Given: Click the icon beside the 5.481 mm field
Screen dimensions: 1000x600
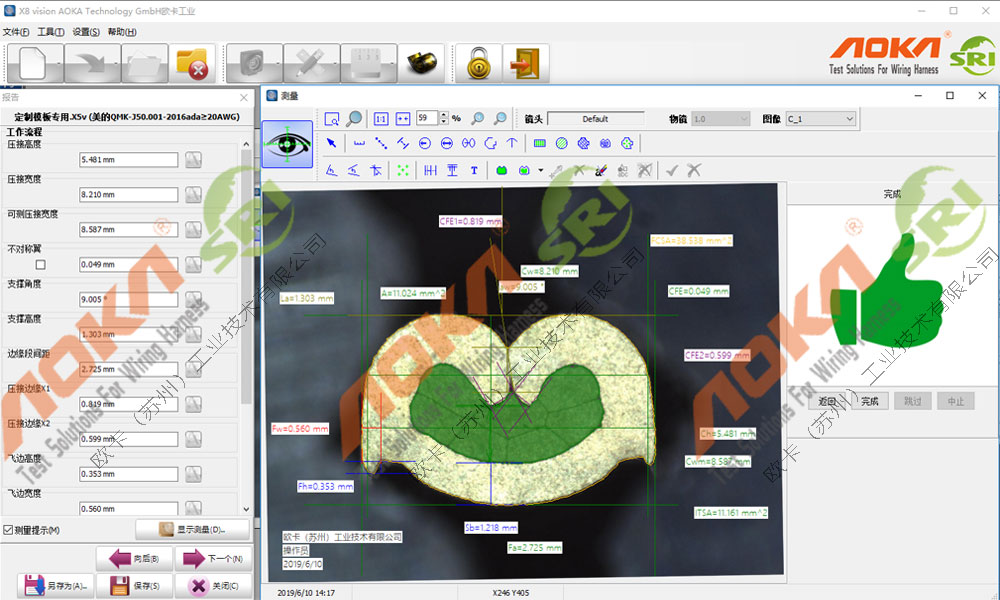Looking at the screenshot, I should [193, 159].
